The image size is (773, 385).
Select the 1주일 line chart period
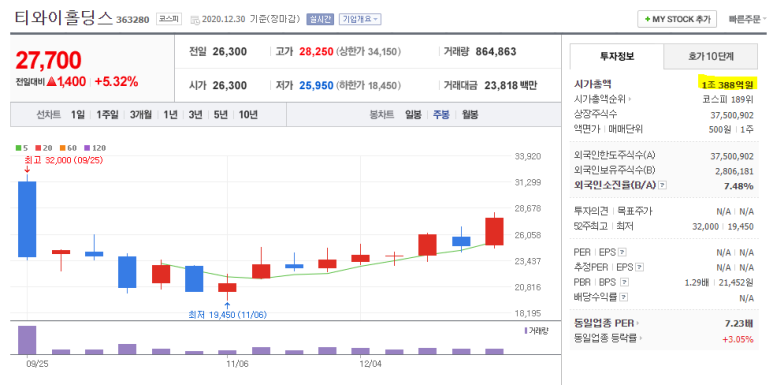click(107, 115)
